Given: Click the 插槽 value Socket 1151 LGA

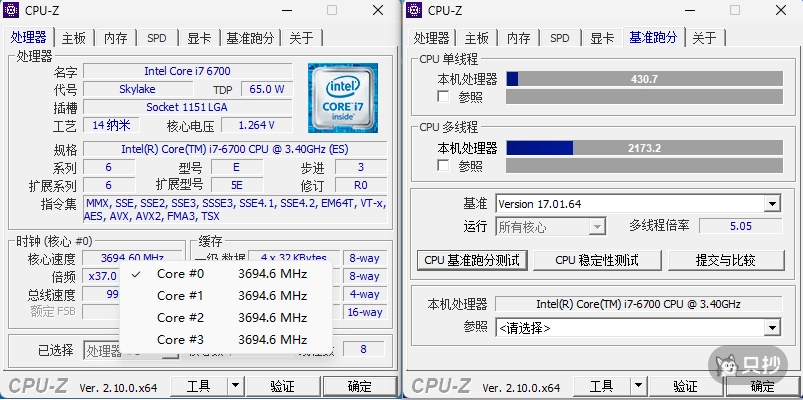Looking at the screenshot, I should coord(187,107).
